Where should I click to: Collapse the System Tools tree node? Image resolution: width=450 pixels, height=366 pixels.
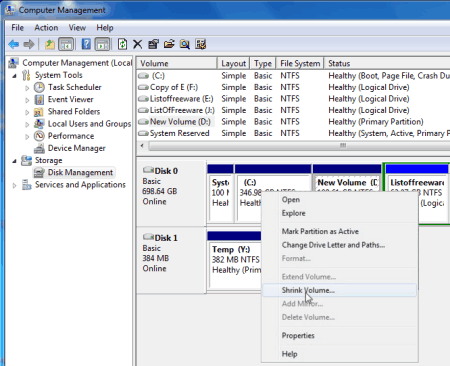click(14, 76)
